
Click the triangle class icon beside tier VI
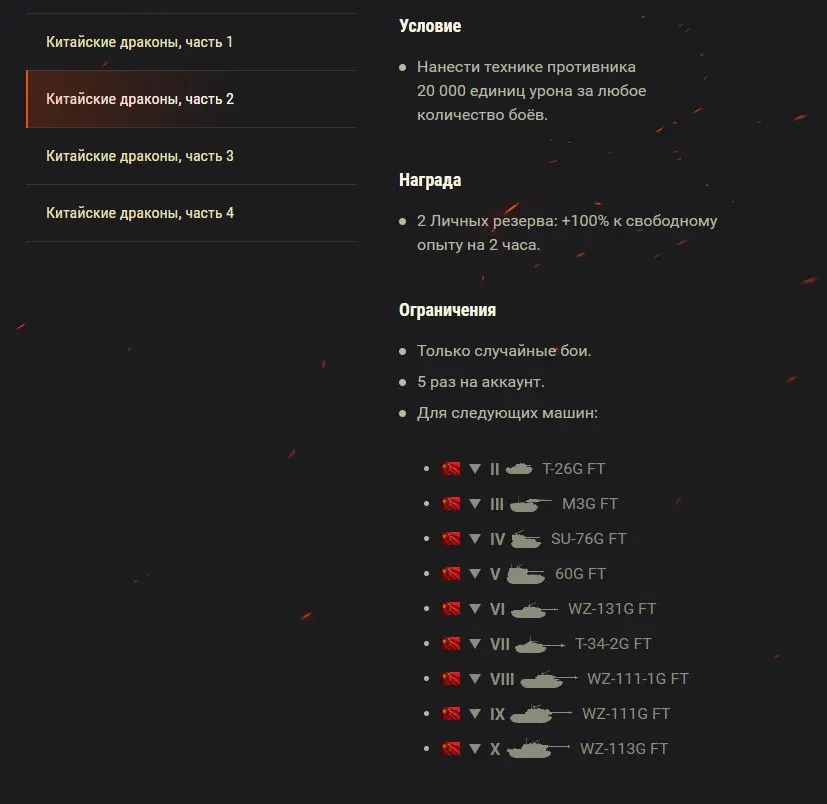[x=475, y=609]
